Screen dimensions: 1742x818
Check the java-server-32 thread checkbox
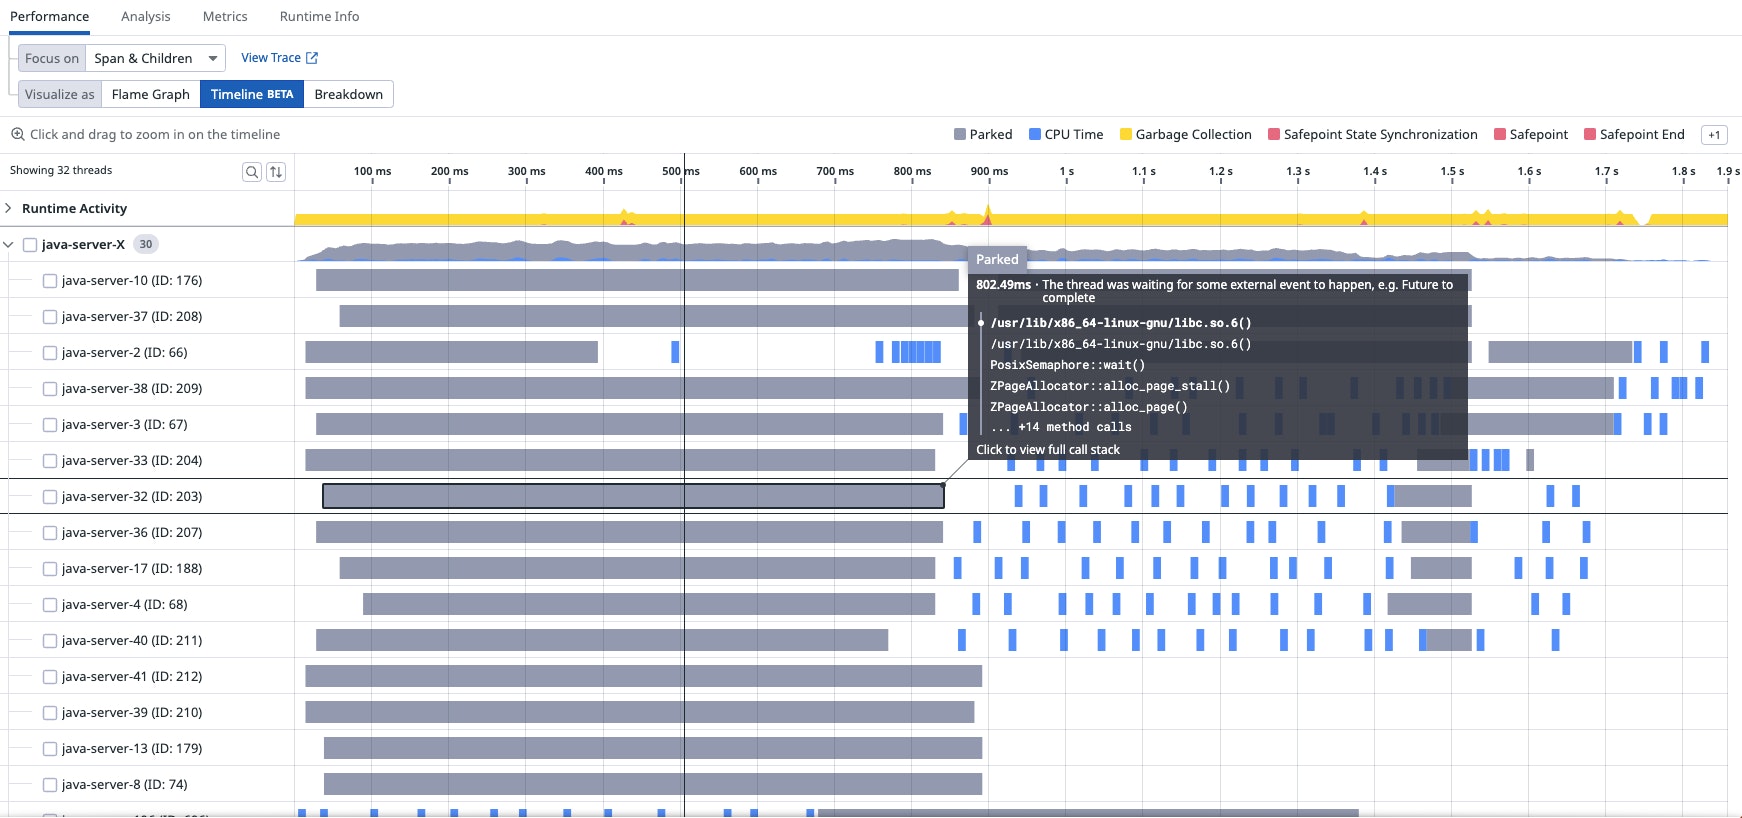click(x=50, y=497)
